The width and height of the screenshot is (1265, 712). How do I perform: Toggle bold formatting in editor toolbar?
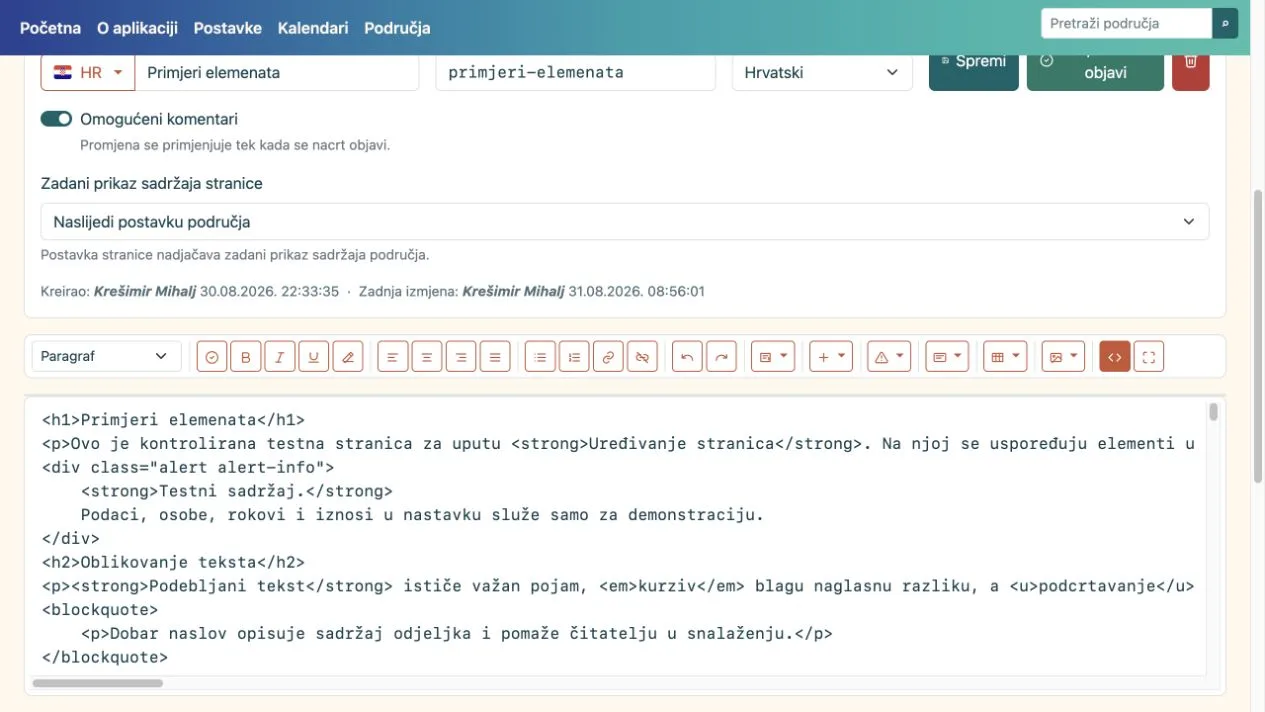246,357
